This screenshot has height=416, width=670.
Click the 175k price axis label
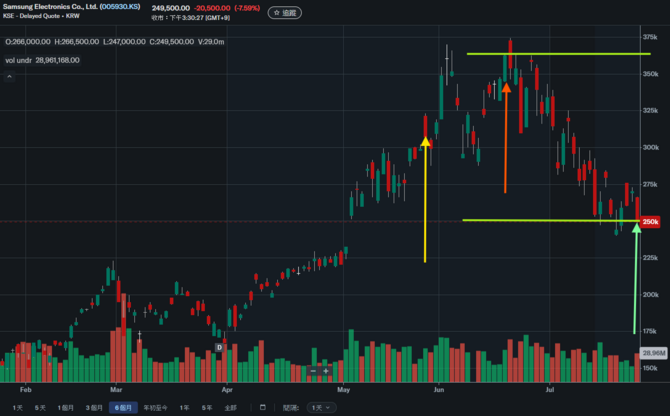pos(650,331)
